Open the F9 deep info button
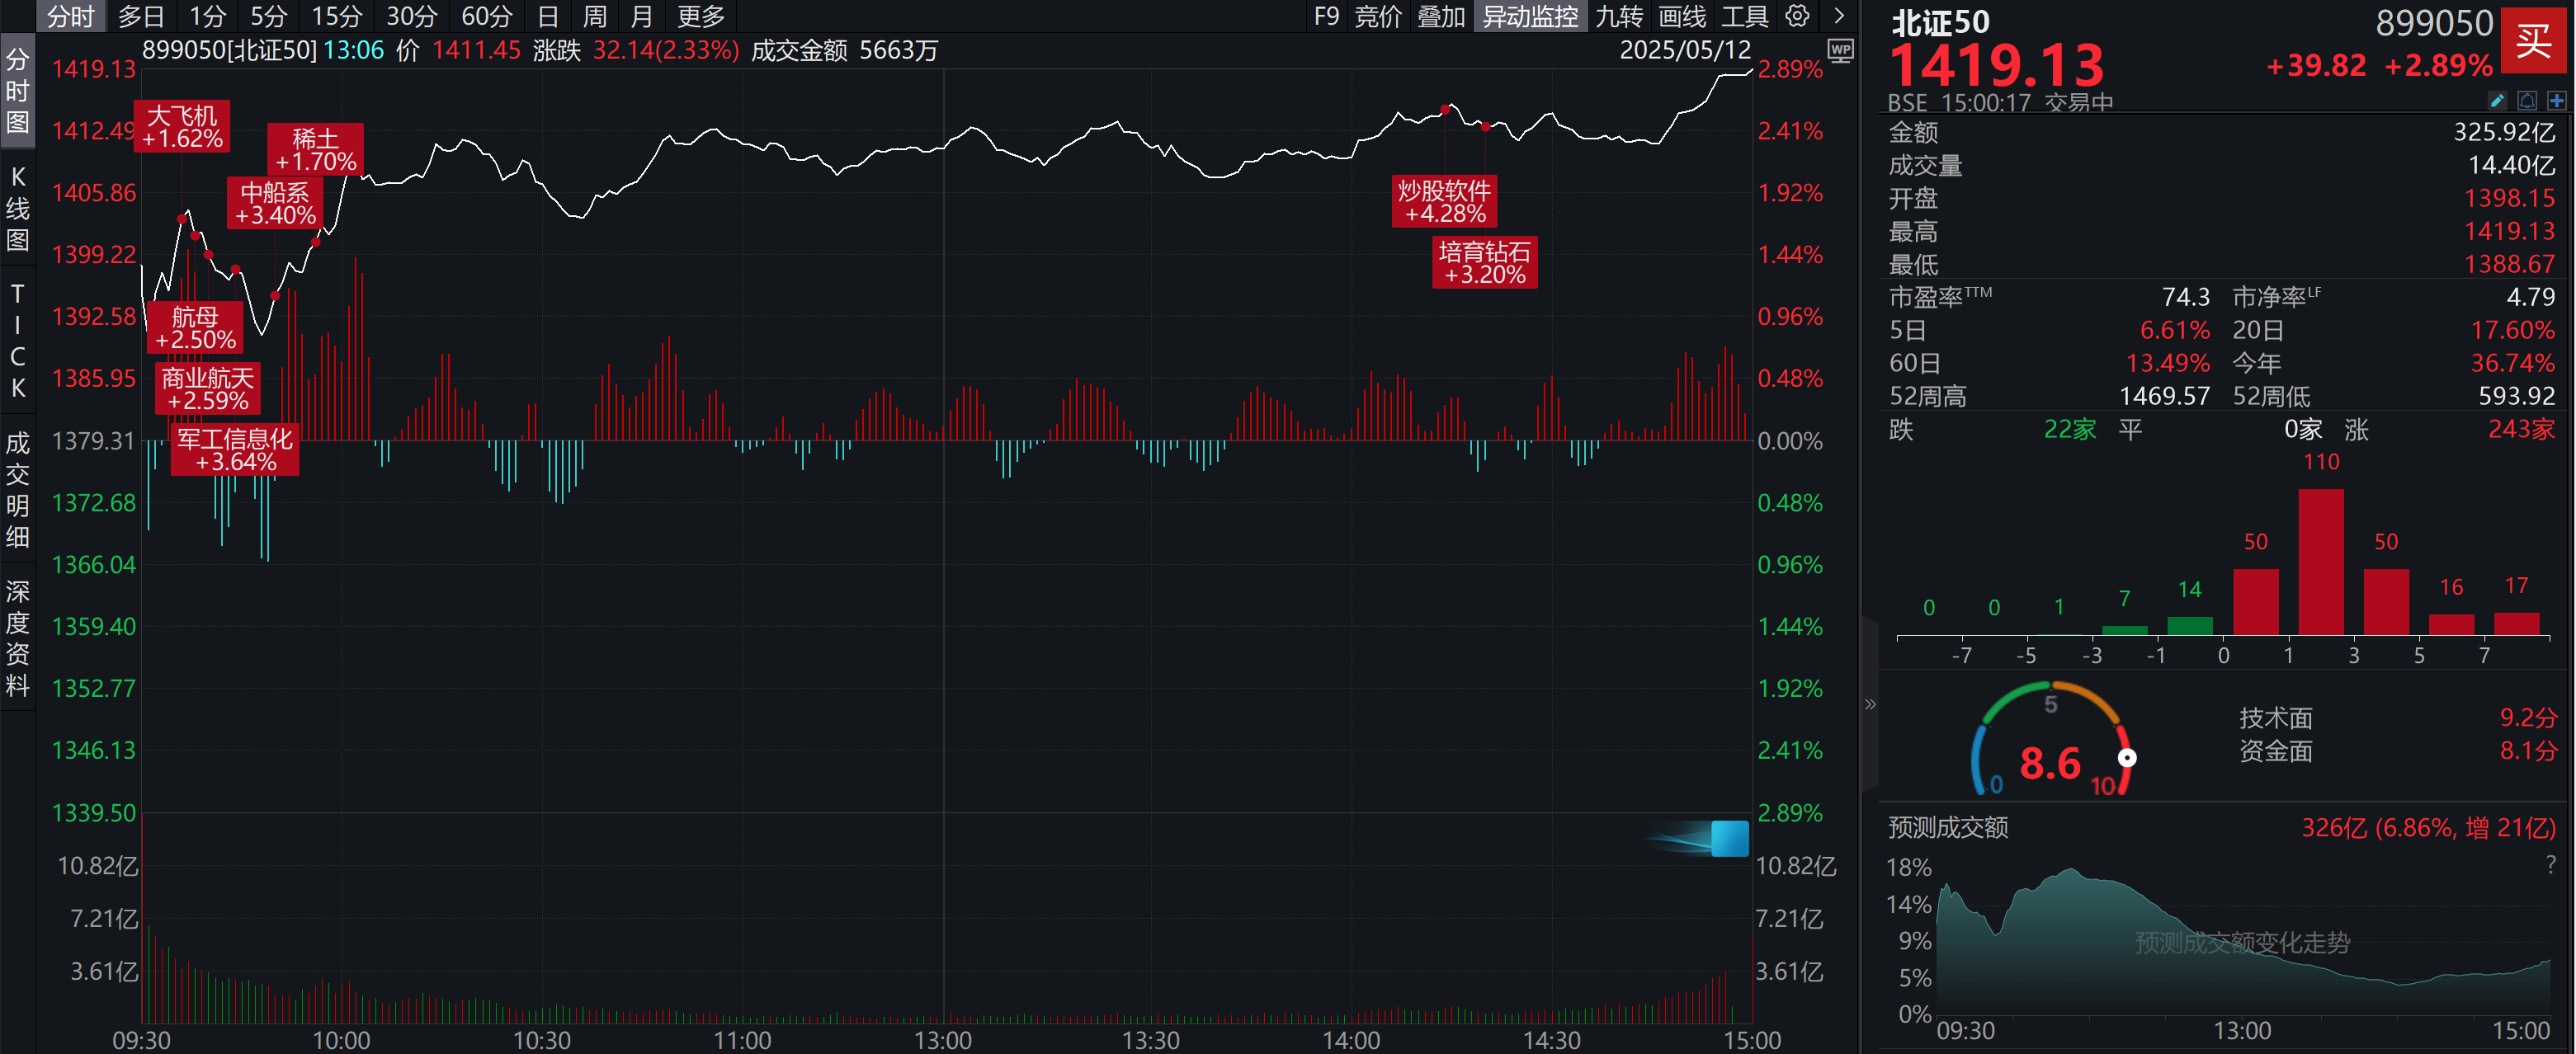This screenshot has width=2576, height=1054. pos(1326,16)
